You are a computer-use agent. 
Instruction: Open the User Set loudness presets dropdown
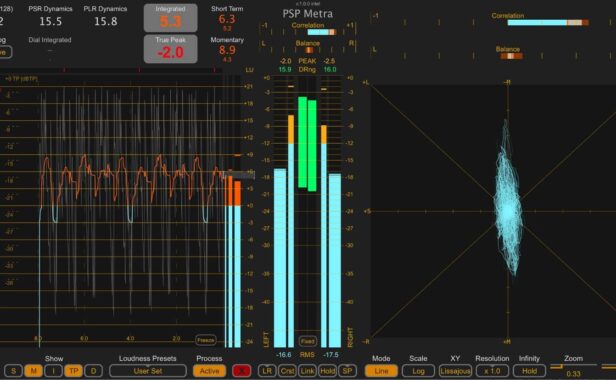click(x=148, y=371)
